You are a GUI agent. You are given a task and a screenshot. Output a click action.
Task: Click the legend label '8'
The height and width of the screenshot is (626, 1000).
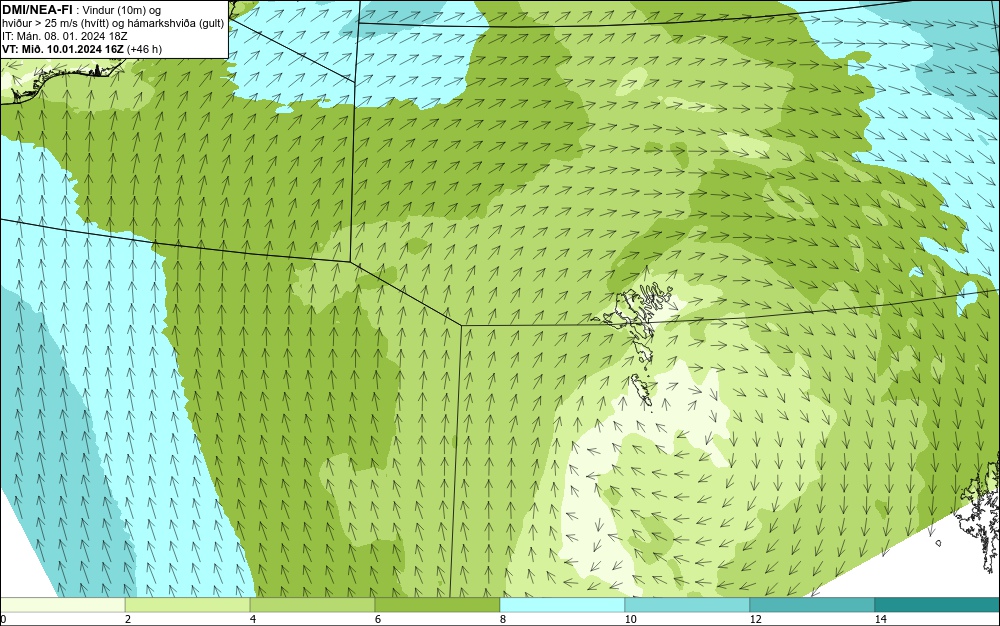click(x=503, y=619)
